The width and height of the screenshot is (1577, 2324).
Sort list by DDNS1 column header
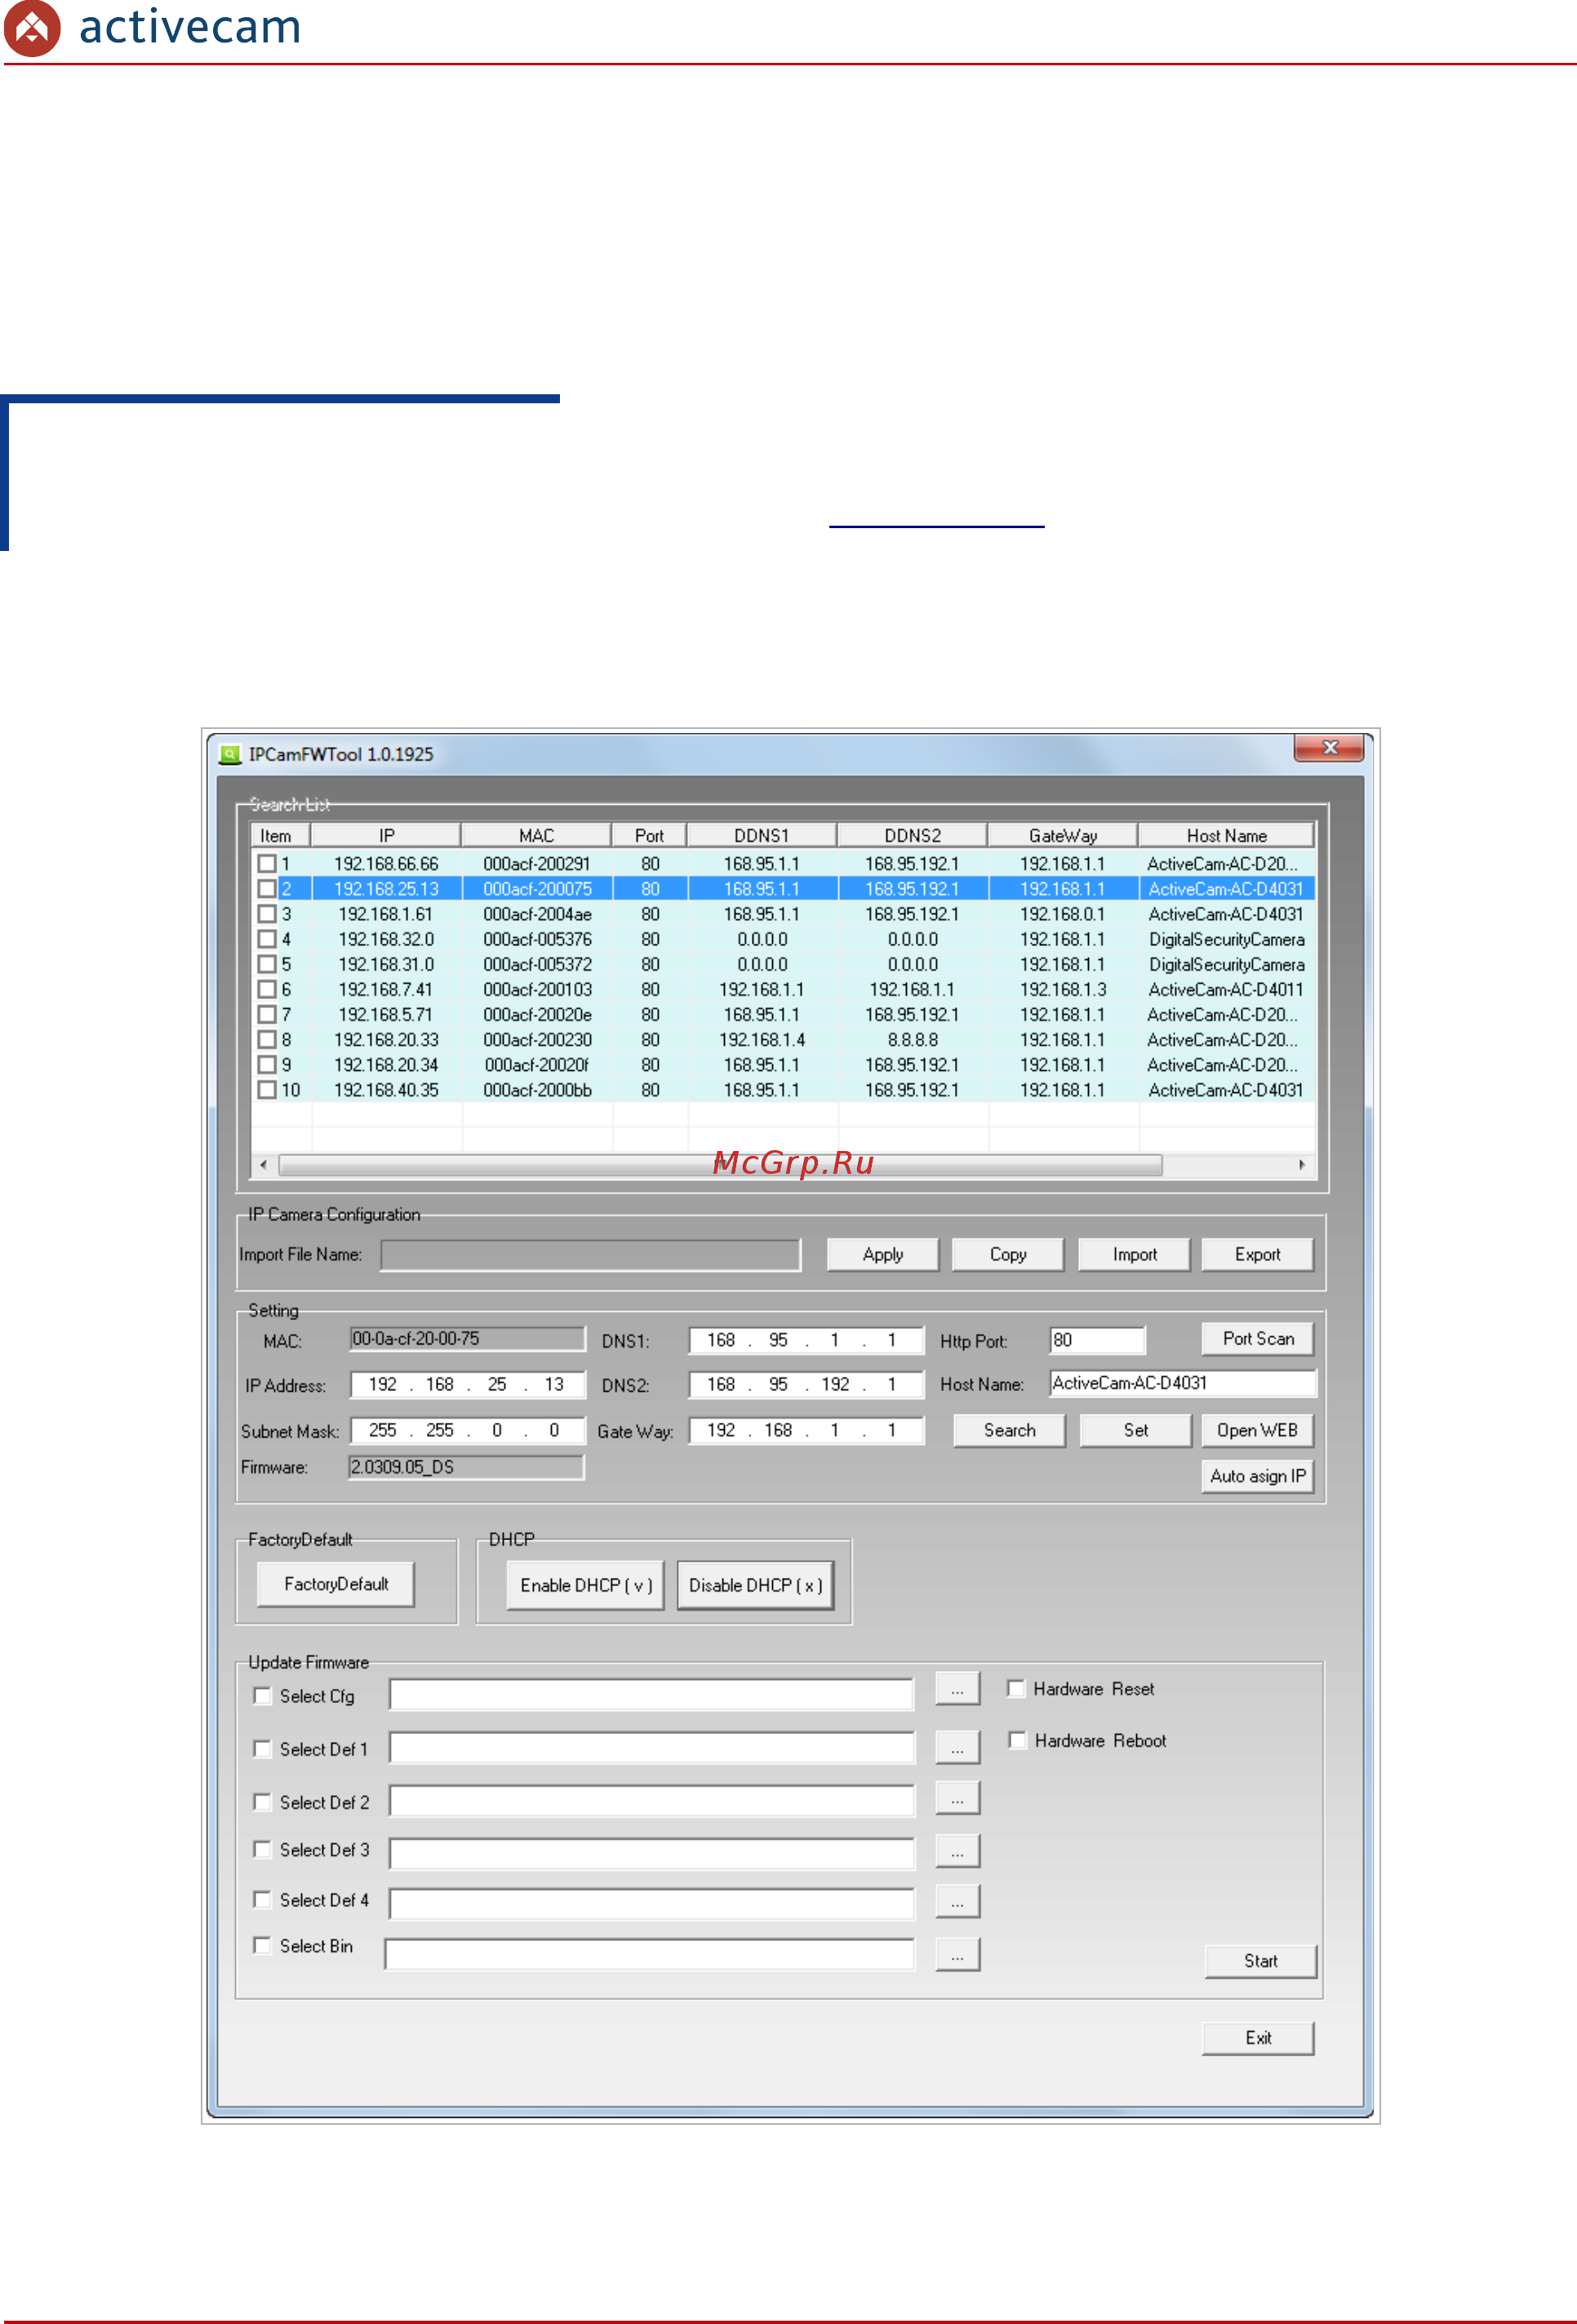(762, 835)
